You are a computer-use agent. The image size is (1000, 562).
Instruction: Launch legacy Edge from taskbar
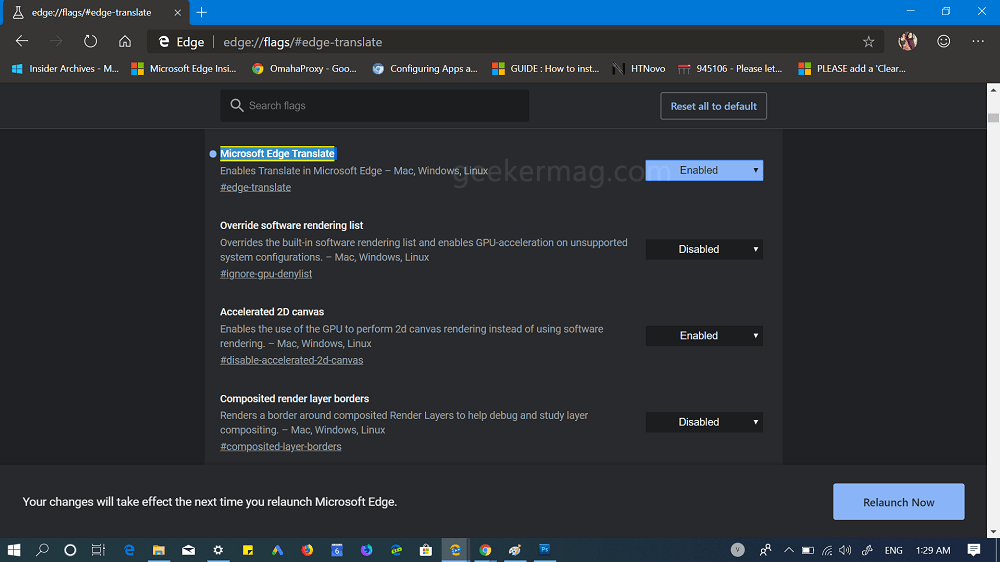129,550
